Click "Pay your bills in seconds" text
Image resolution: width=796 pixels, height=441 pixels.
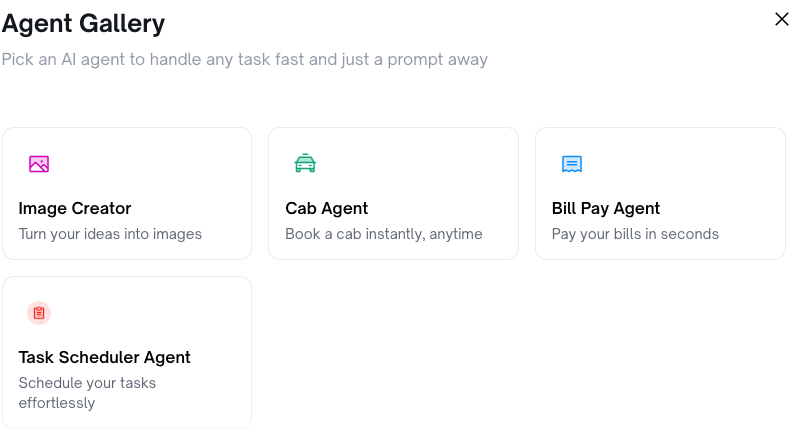click(x=635, y=234)
